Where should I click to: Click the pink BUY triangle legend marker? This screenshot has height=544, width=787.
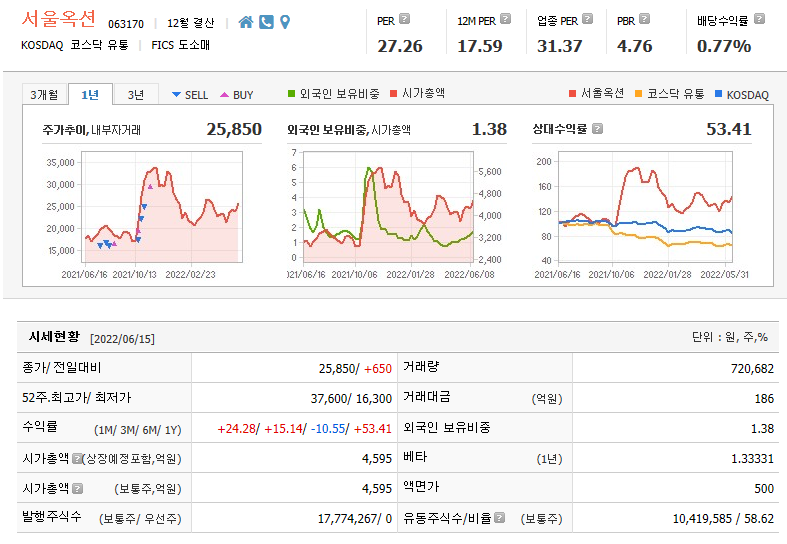coord(224,94)
